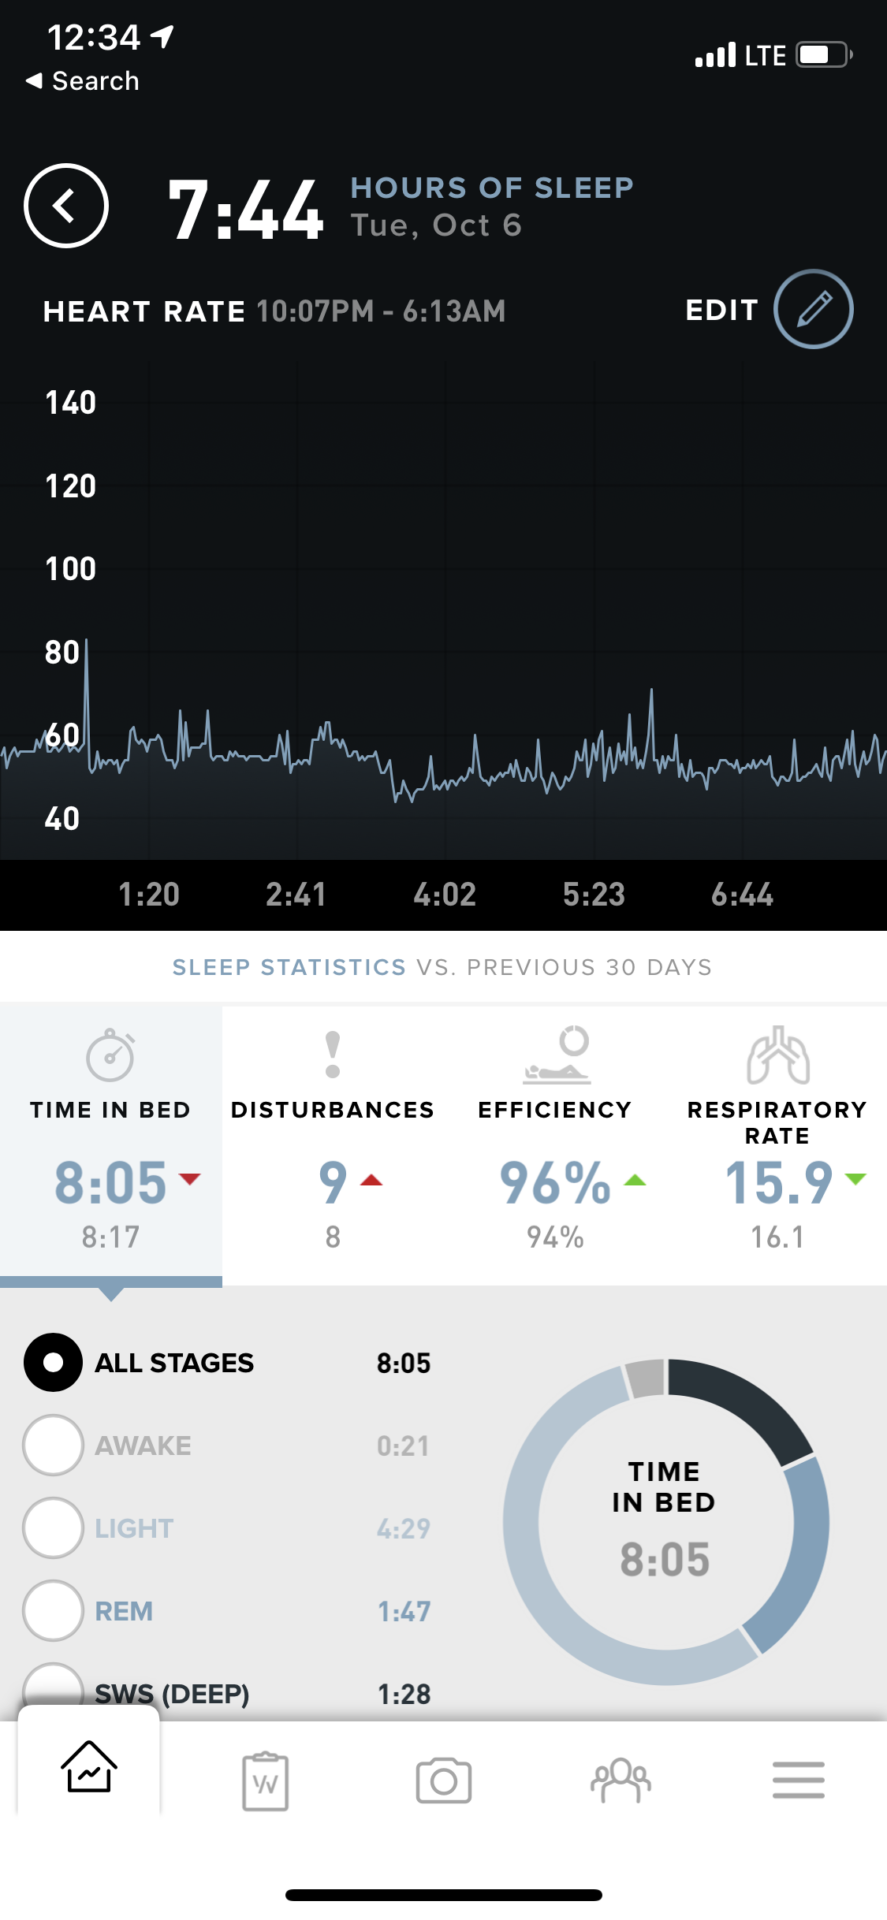
Task: Tap the back arrow circle icon
Action: (x=66, y=206)
